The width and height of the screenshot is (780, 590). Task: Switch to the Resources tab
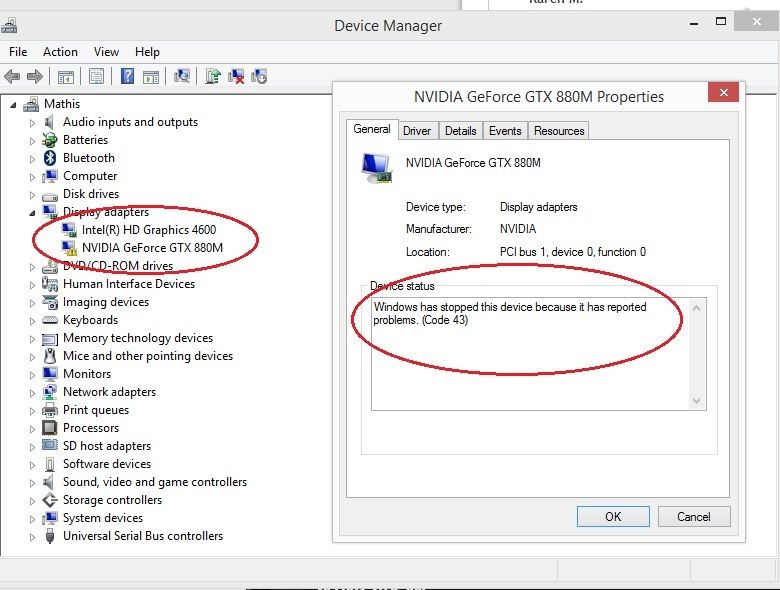559,131
